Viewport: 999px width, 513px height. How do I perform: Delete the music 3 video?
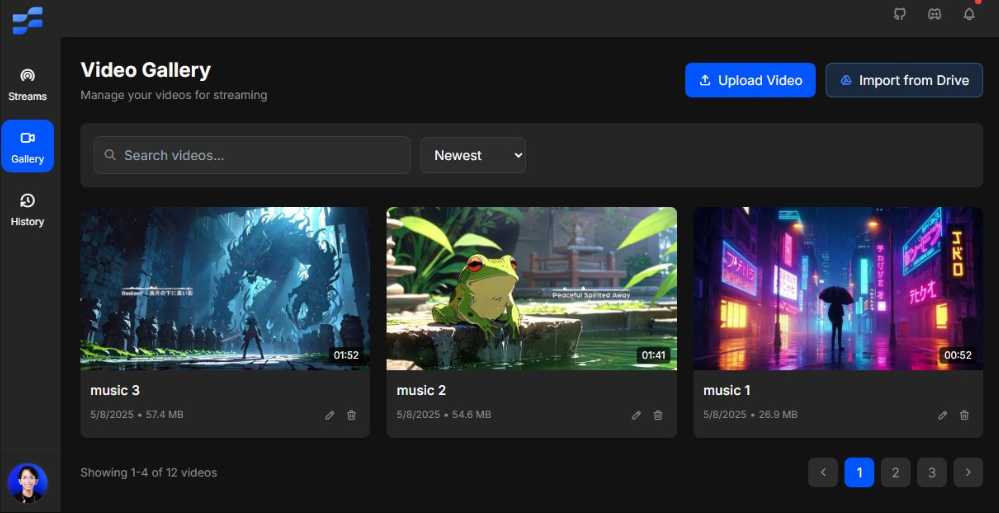[x=351, y=415]
